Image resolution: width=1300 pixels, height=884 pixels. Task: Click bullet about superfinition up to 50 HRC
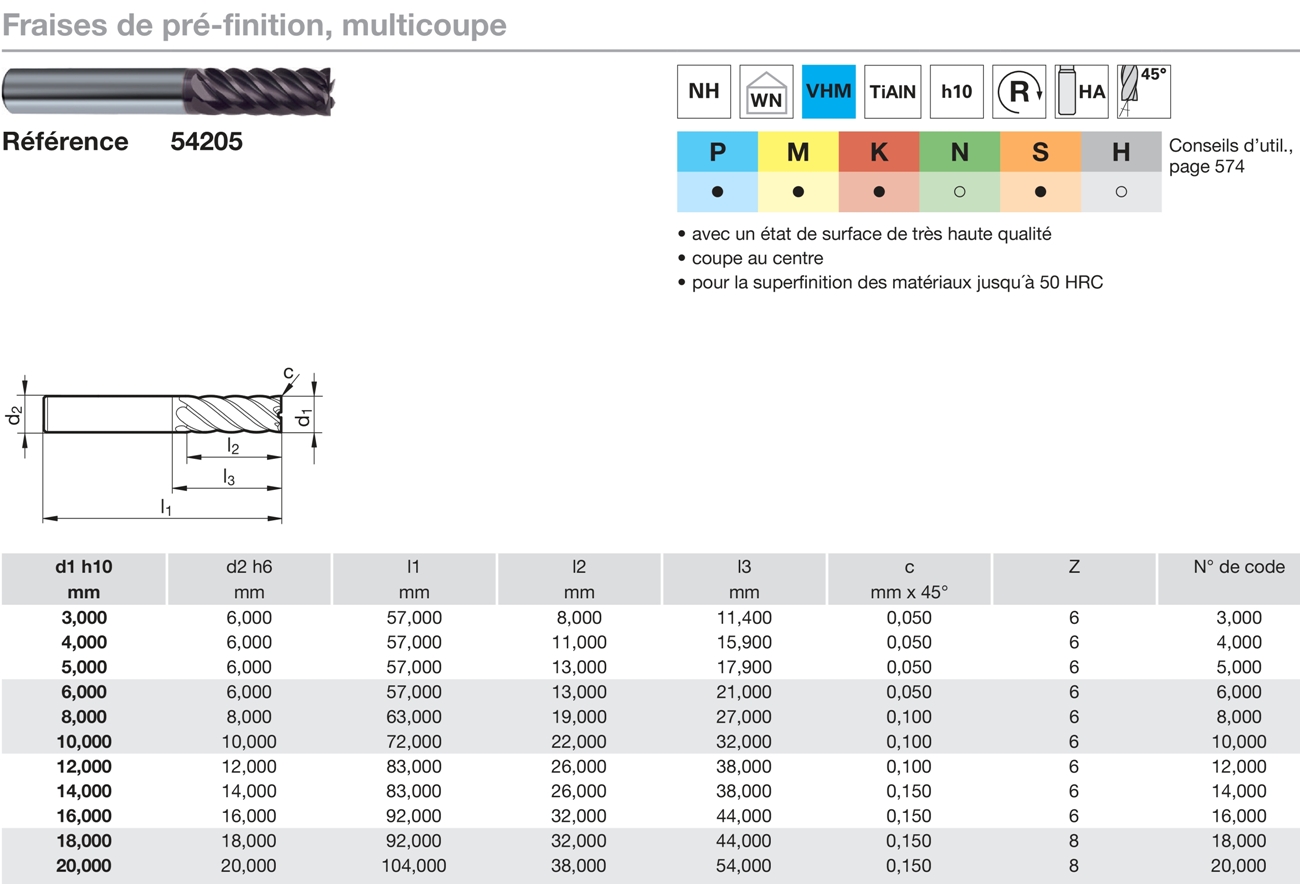pos(890,282)
